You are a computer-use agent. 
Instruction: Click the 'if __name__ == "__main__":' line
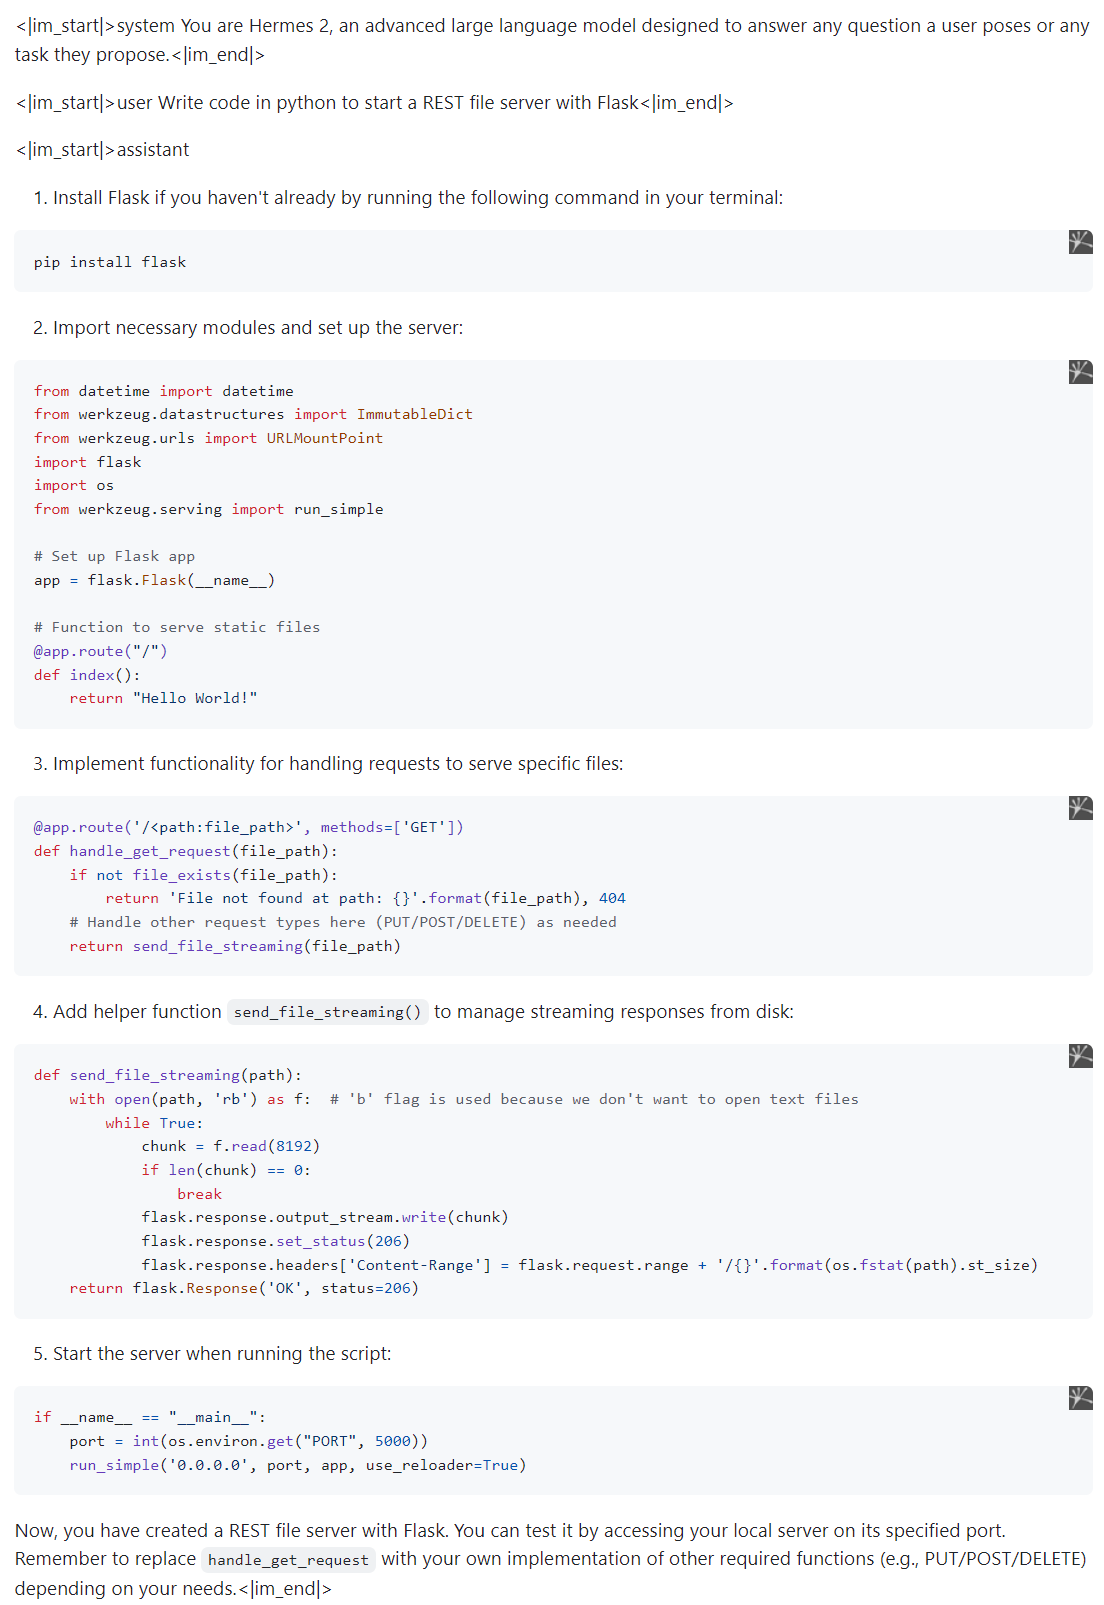(x=150, y=1417)
